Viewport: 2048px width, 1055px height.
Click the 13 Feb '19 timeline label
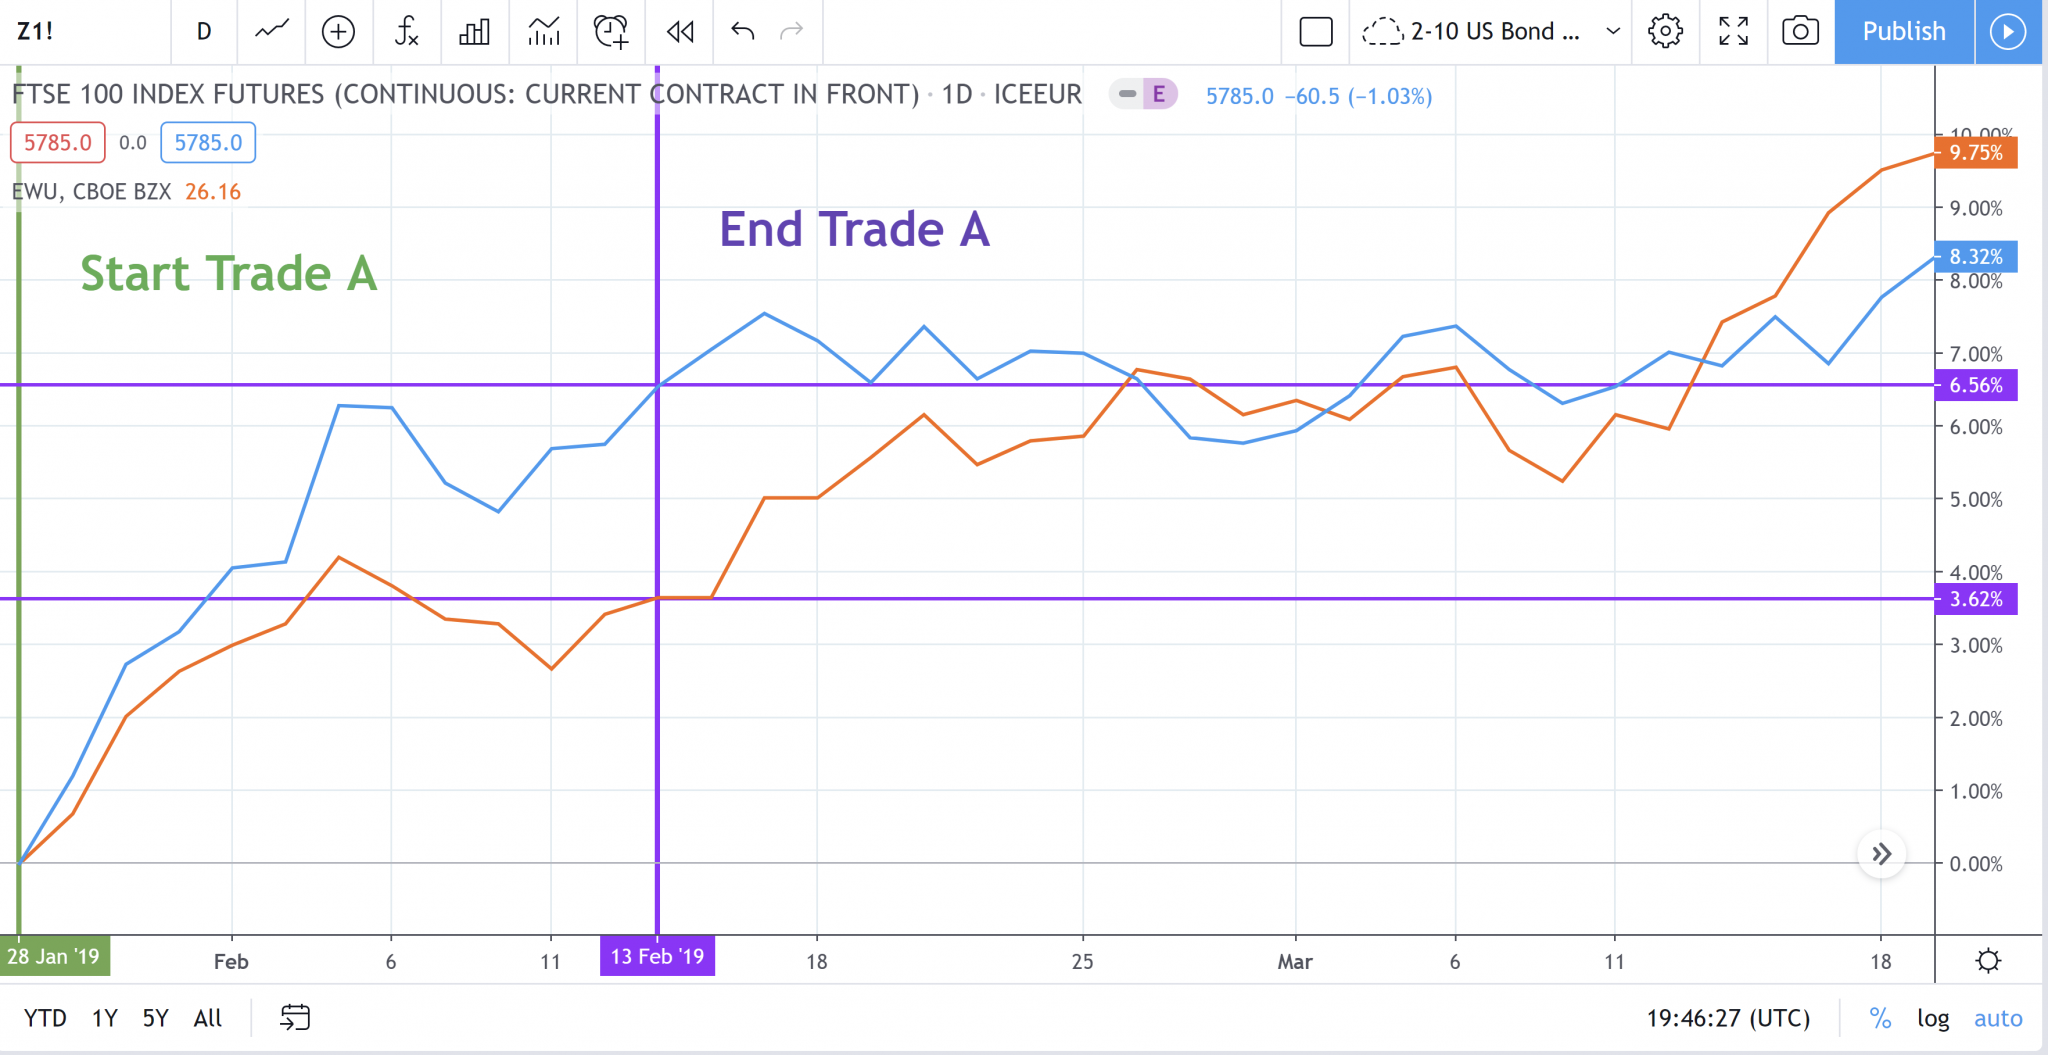pos(657,956)
